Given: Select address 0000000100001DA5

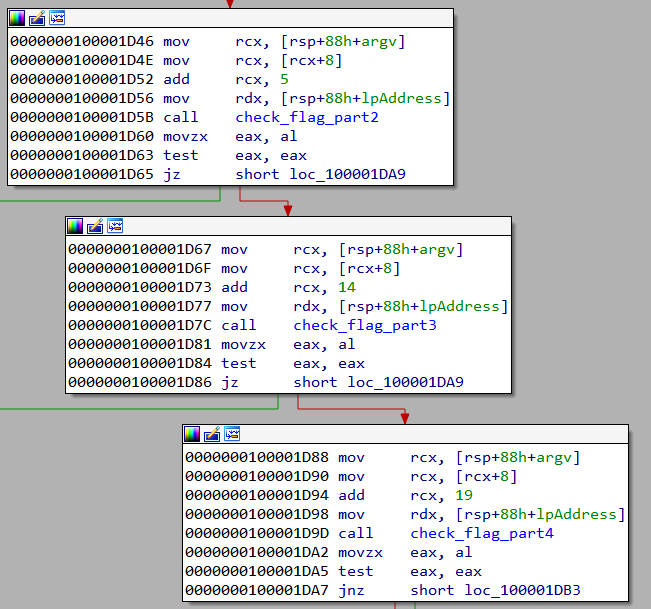Looking at the screenshot, I should pyautogui.click(x=257, y=571).
